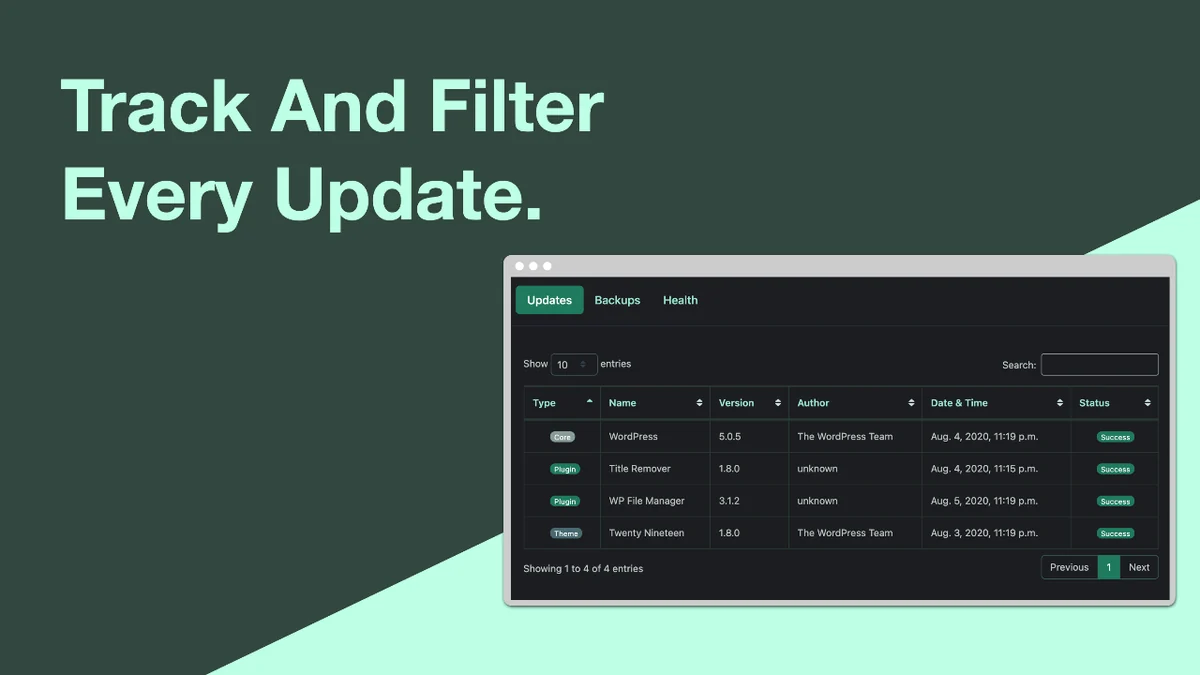The width and height of the screenshot is (1200, 675).
Task: Click the Core badge for WordPress
Action: pos(563,437)
